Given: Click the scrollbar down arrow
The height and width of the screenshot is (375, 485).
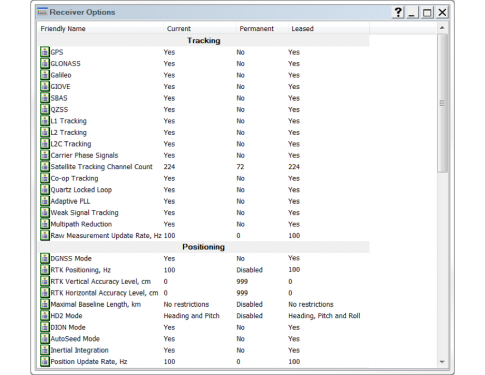Looking at the screenshot, I should point(442,362).
